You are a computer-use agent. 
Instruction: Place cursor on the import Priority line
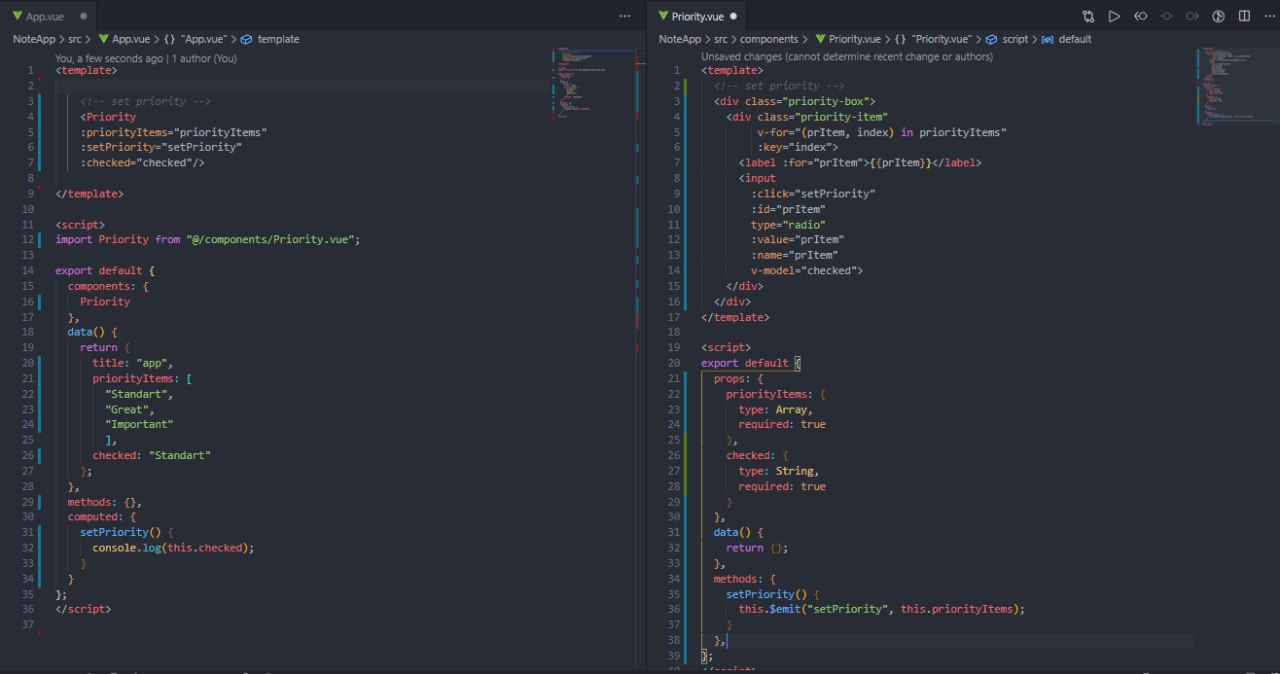207,239
